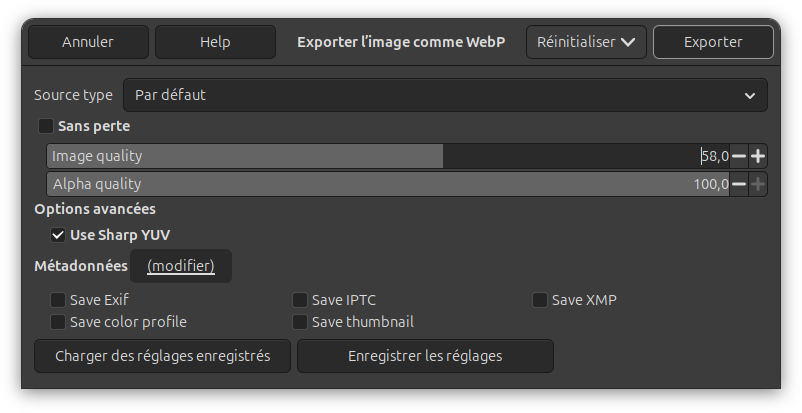Check Save color profile box
This screenshot has height=413, width=802.
58,322
